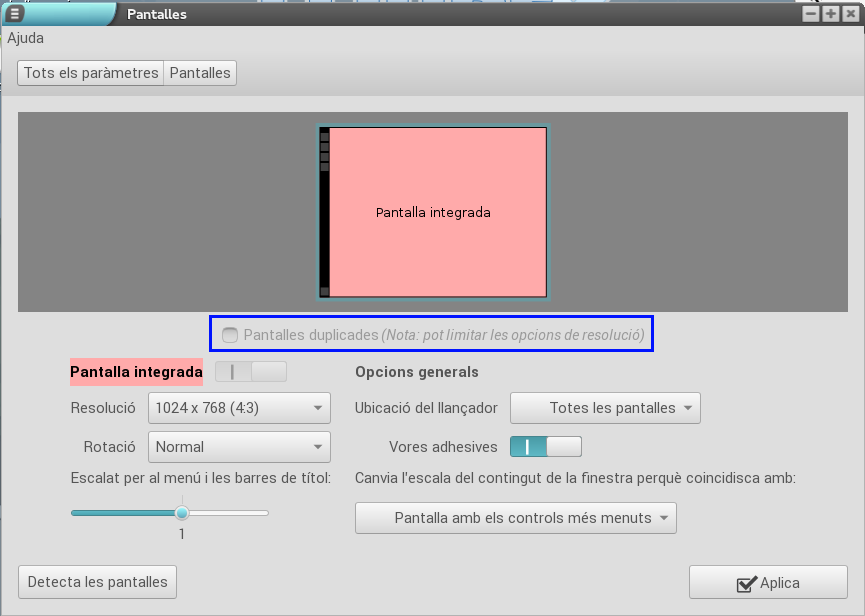Open the window menu icon in title bar
Viewport: 865px width, 616px height.
pos(15,14)
